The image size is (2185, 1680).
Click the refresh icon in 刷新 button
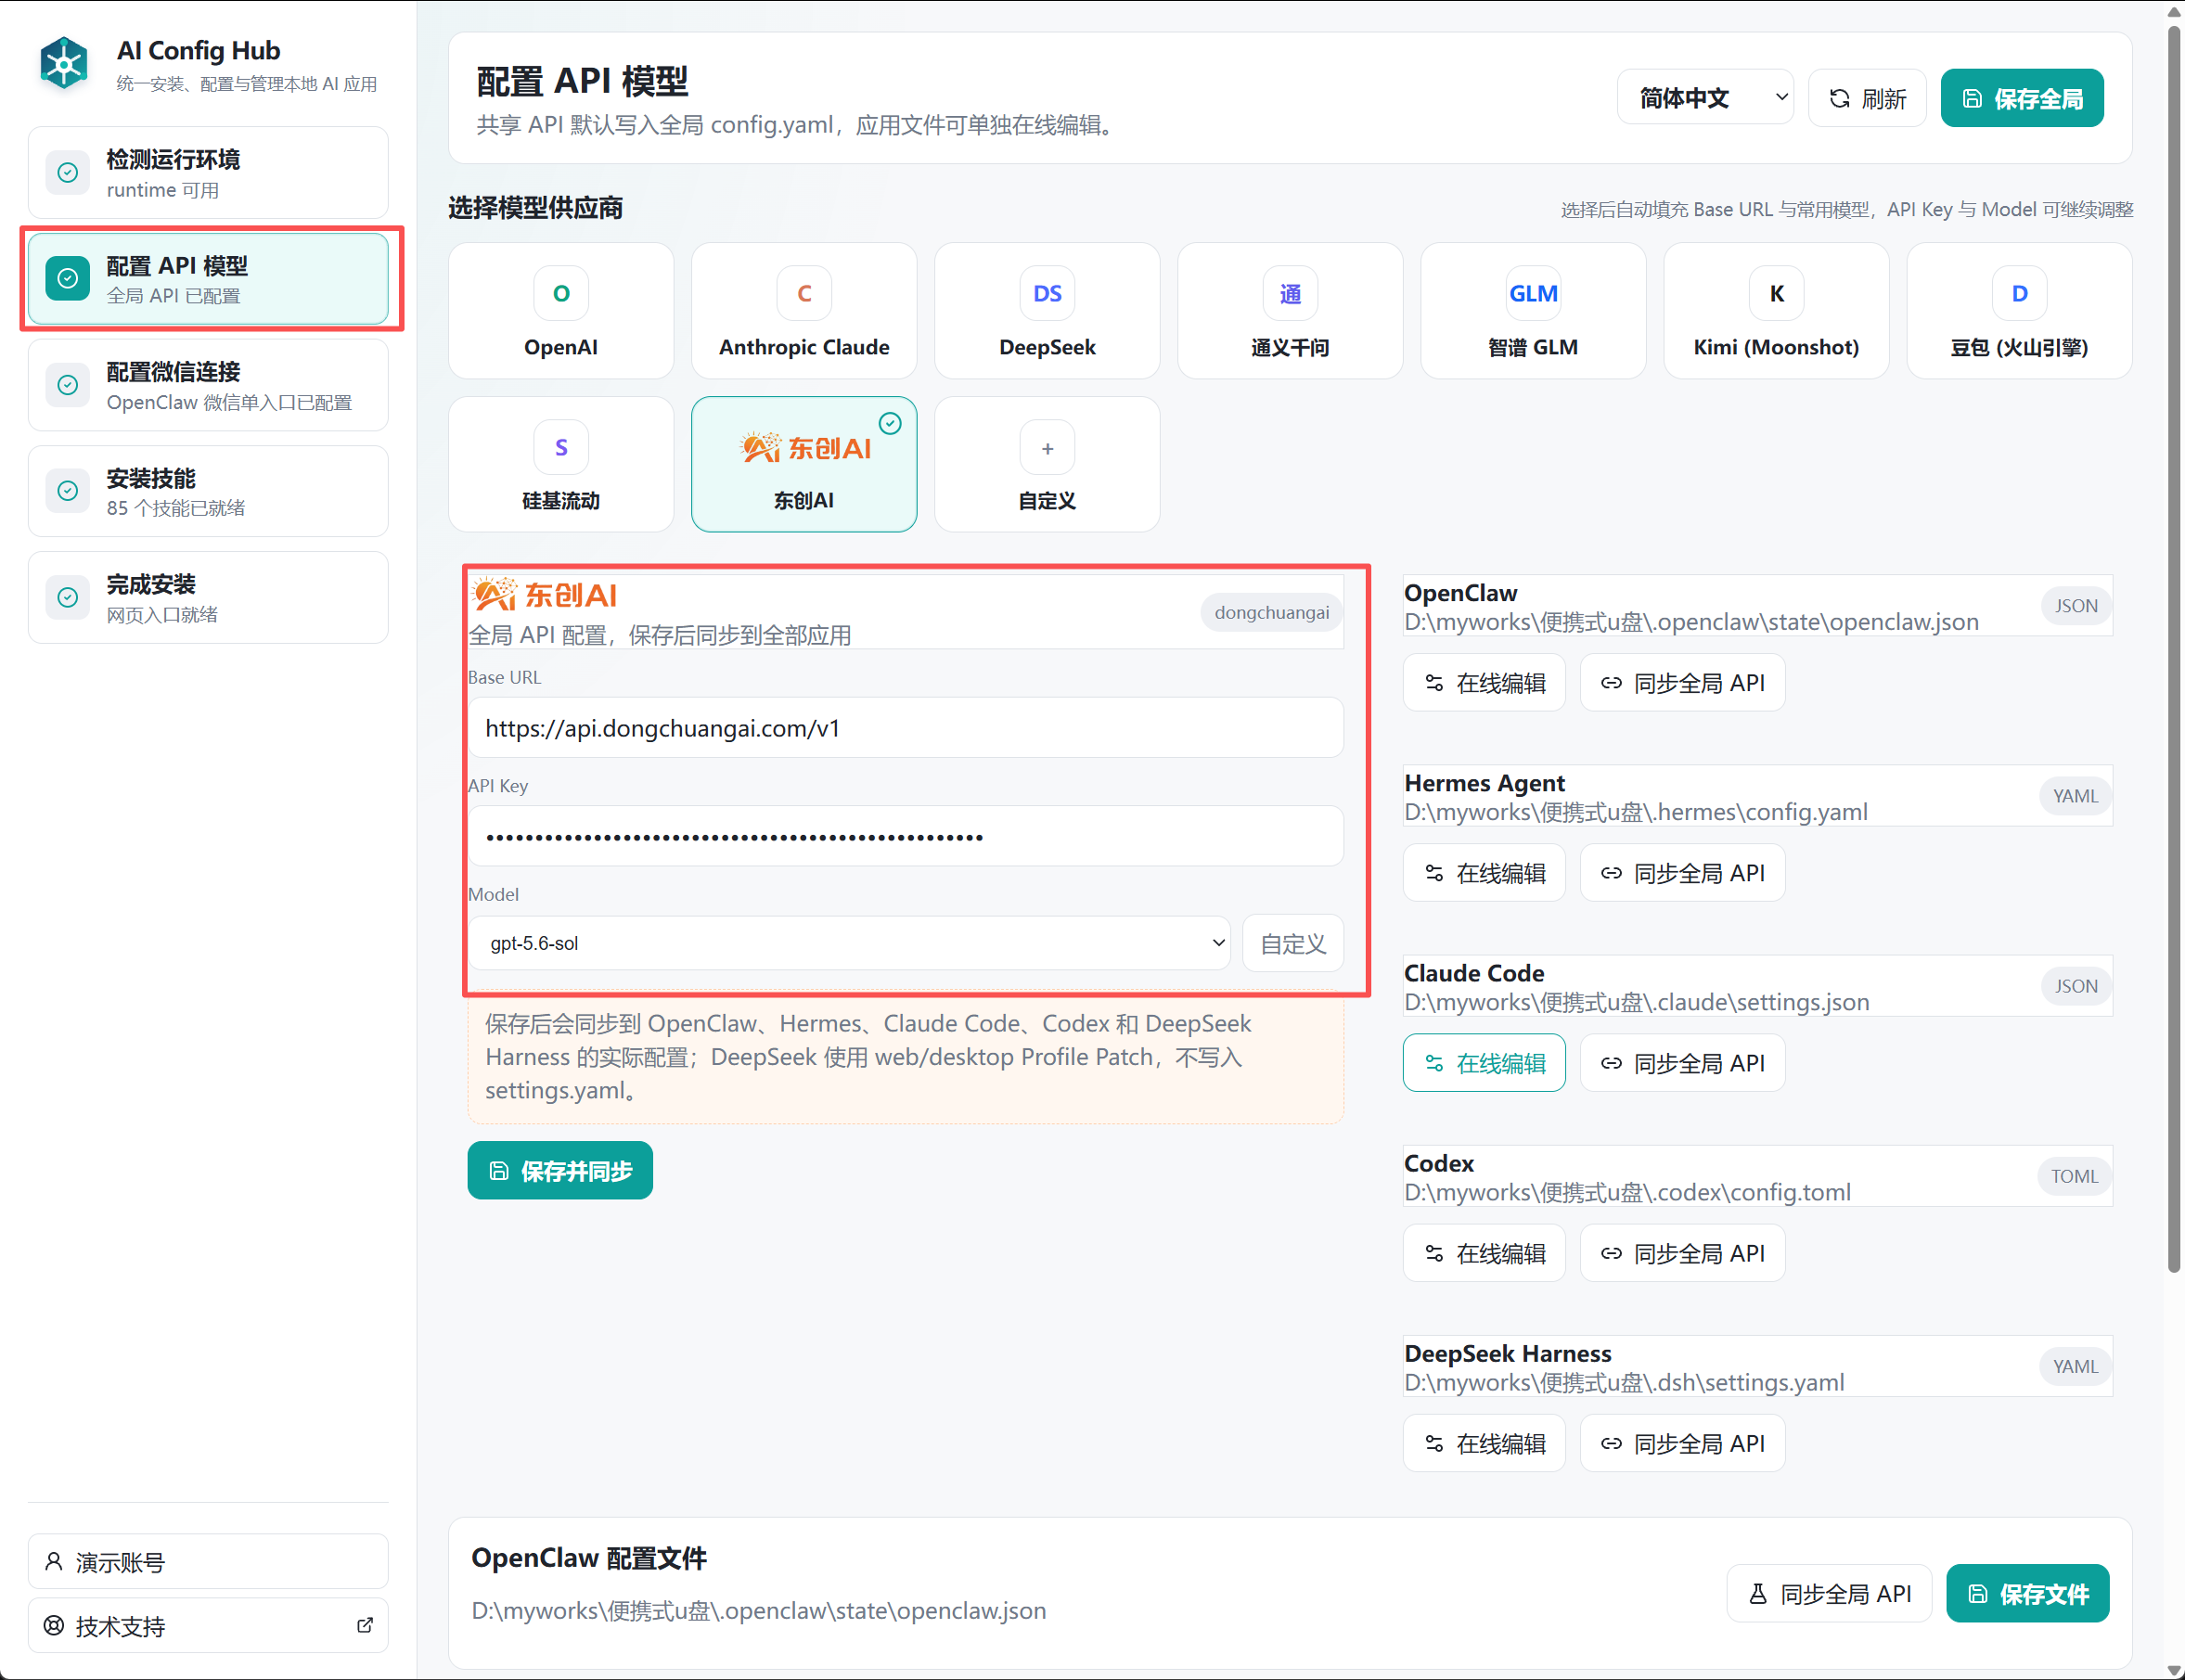(1839, 98)
